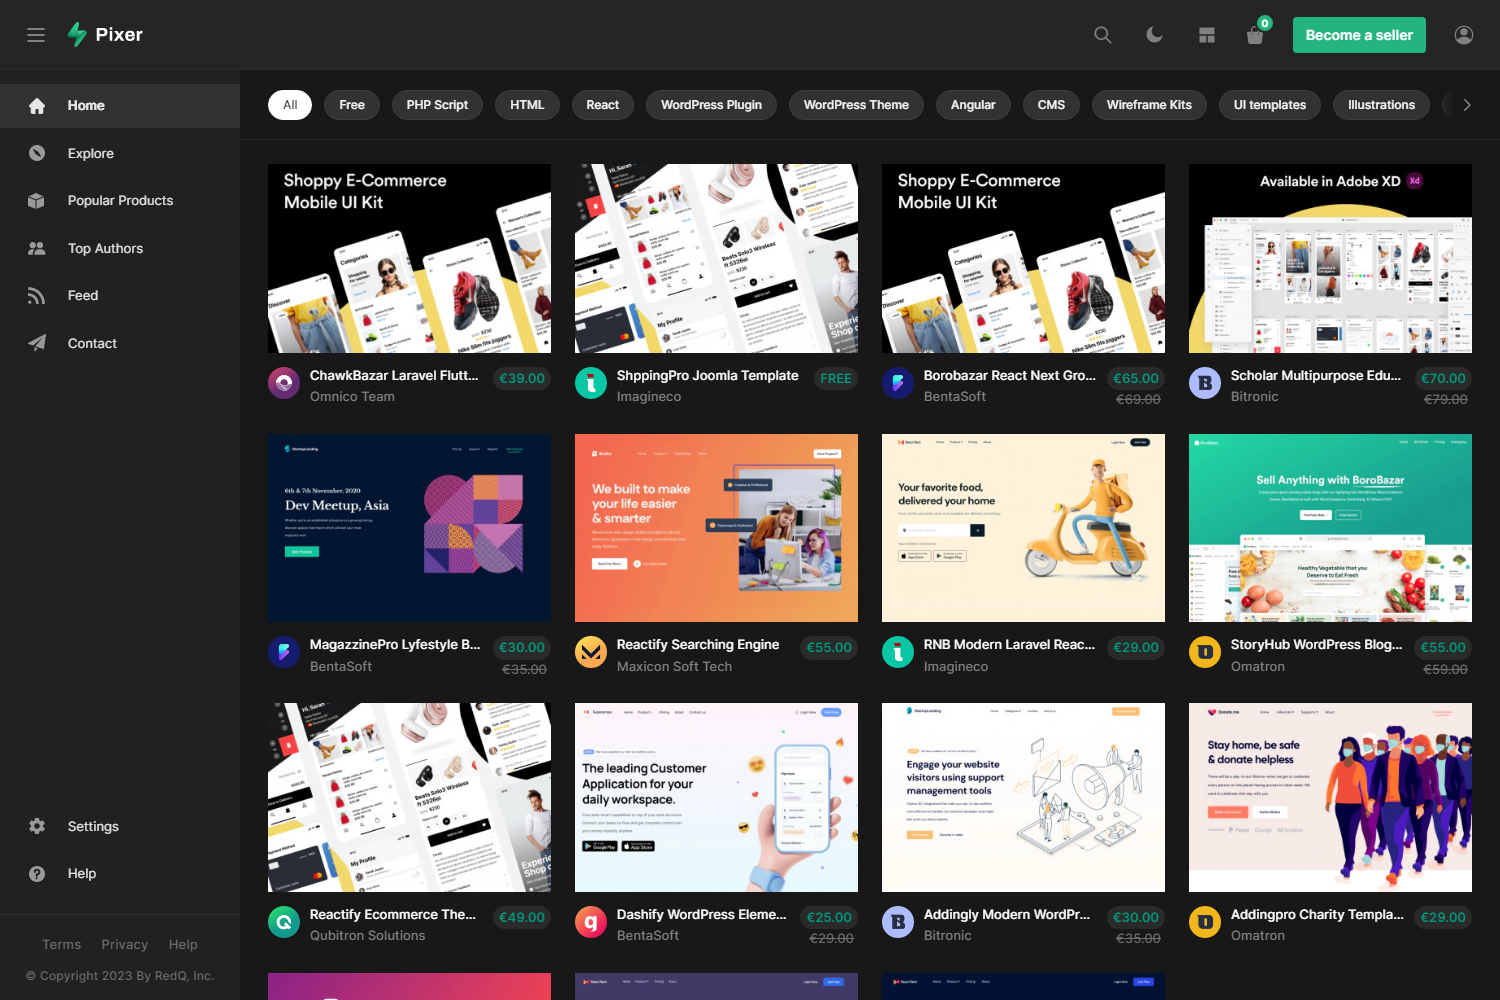This screenshot has width=1500, height=1000.
Task: Open the ShppingPro Joomla Template thumbnail
Action: pos(716,257)
